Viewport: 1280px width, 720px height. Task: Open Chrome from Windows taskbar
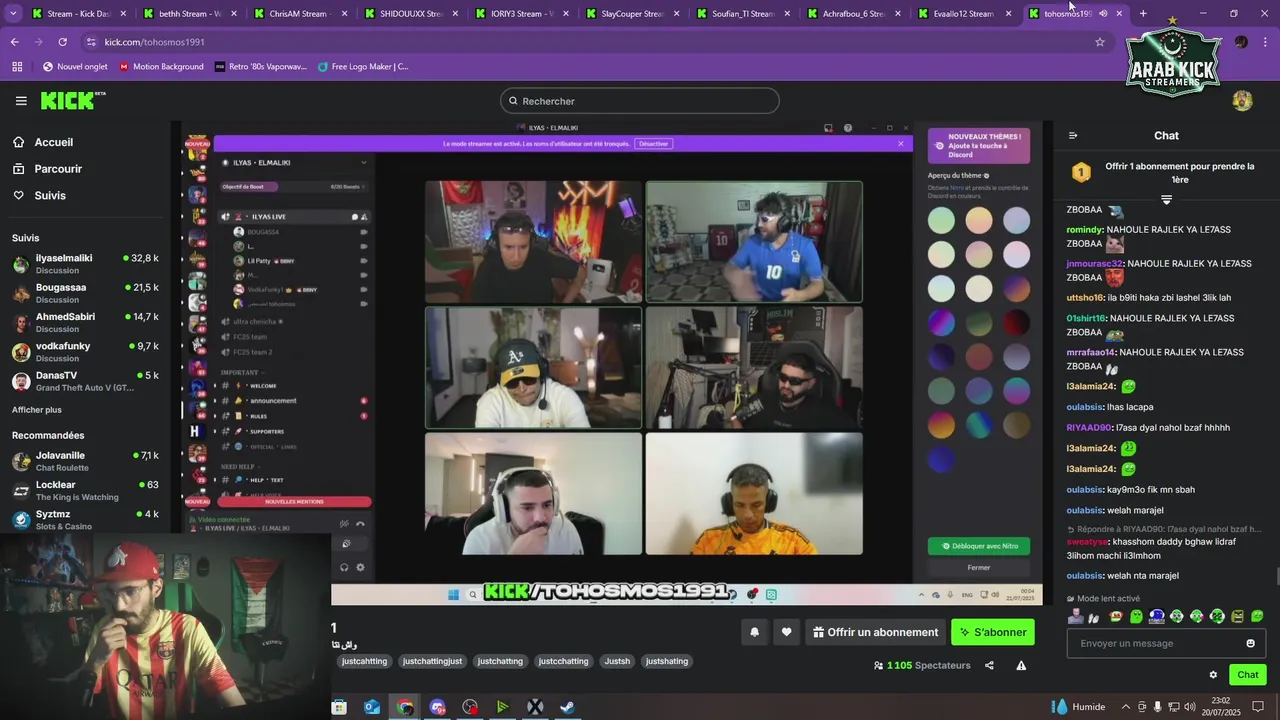tap(405, 707)
